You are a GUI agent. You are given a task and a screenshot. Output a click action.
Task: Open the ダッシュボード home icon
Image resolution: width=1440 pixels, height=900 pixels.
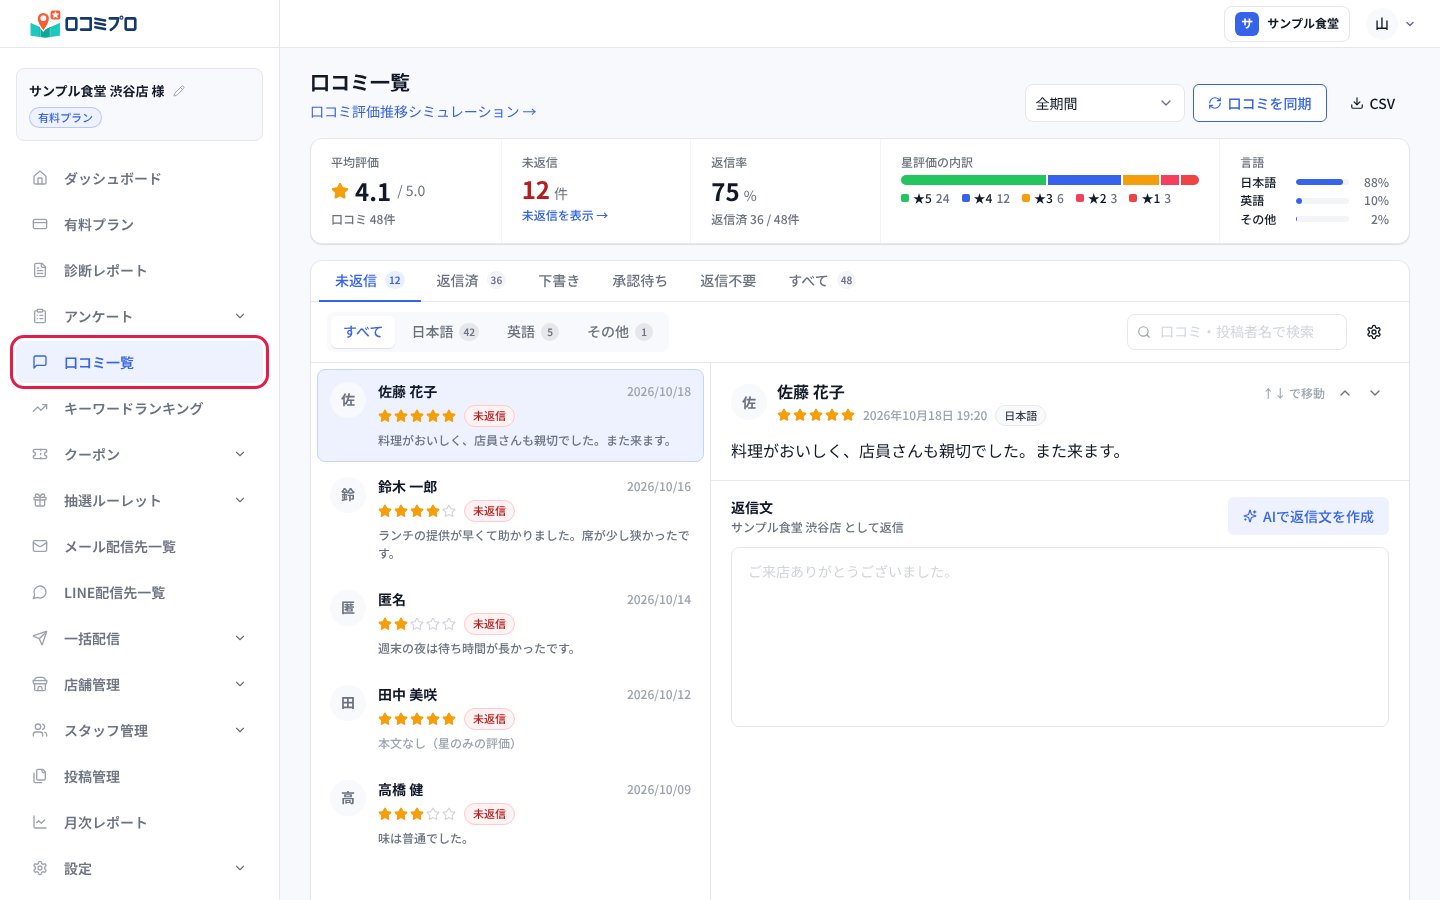pos(40,178)
